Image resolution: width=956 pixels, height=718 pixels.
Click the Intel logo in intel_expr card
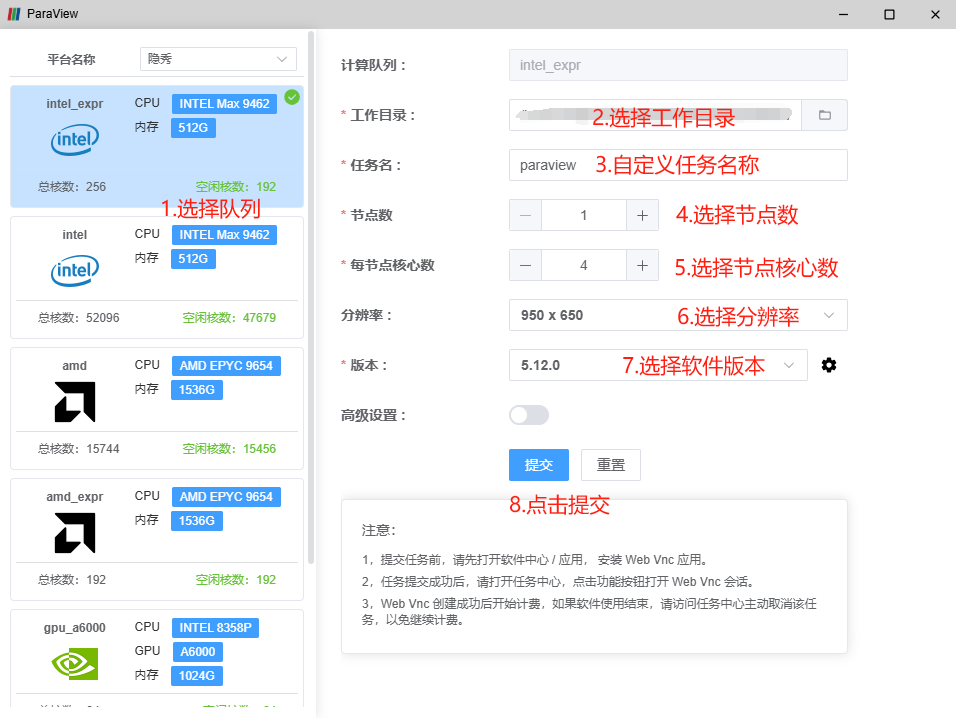tap(74, 140)
